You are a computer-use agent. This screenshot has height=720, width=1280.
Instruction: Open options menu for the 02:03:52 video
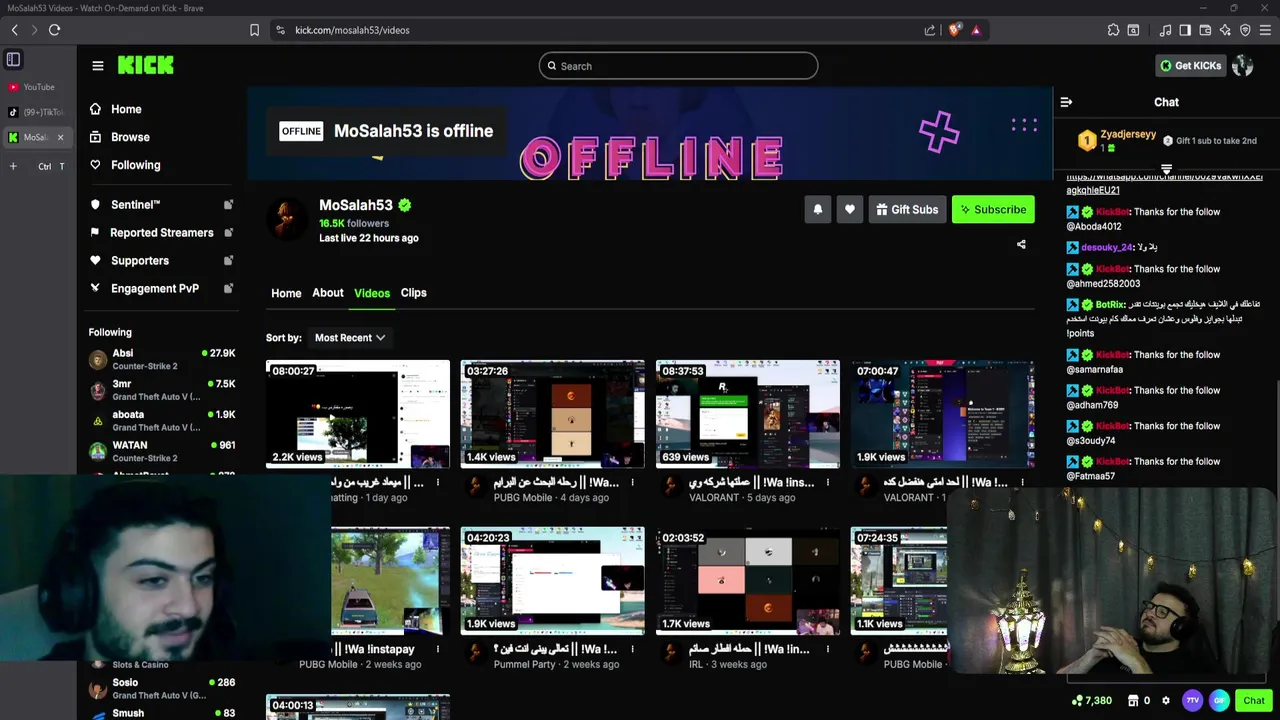point(827,649)
